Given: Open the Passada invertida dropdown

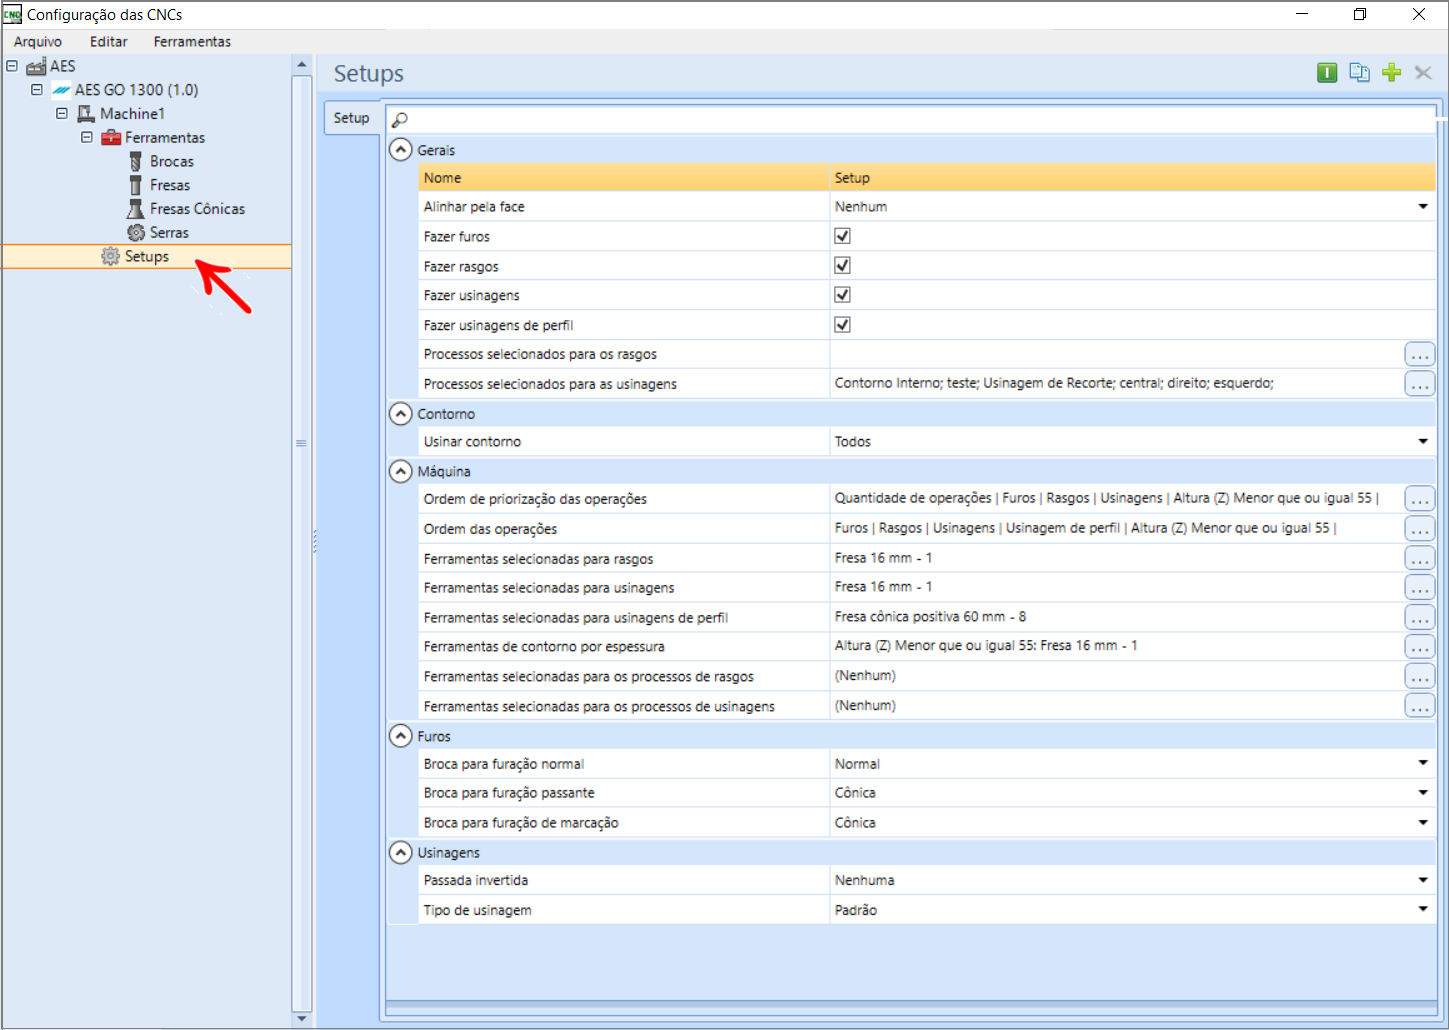Looking at the screenshot, I should coord(1422,880).
